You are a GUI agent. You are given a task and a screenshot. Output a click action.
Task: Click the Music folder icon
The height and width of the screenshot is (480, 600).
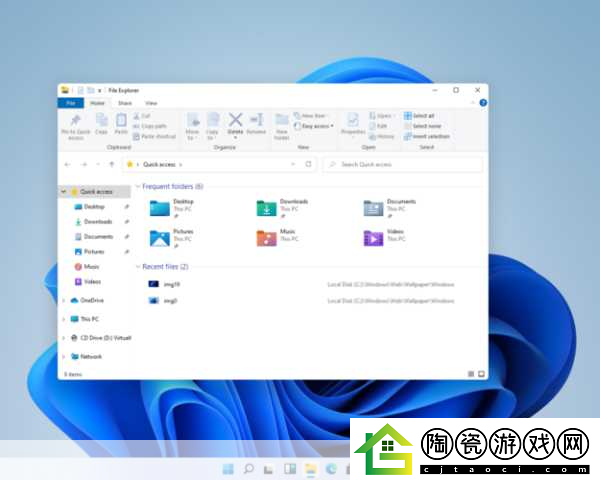(x=266, y=238)
